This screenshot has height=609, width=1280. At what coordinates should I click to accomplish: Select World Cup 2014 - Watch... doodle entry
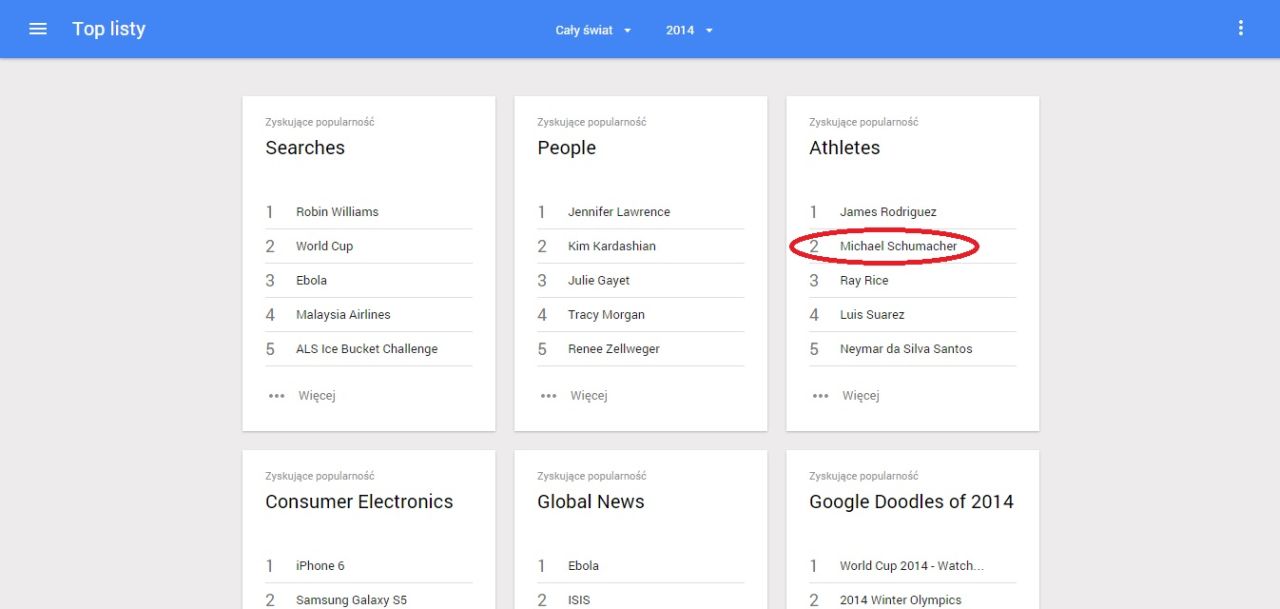913,566
